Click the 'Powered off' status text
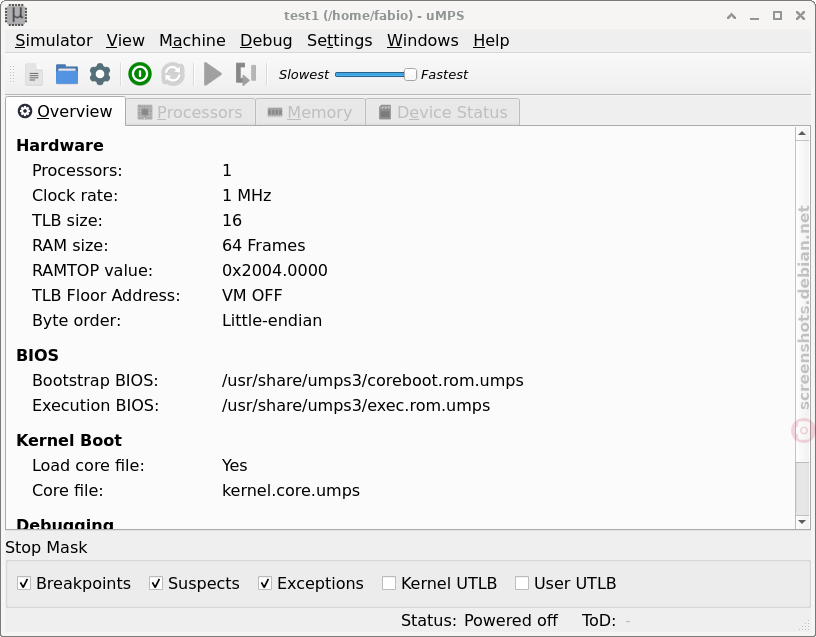 click(x=511, y=620)
